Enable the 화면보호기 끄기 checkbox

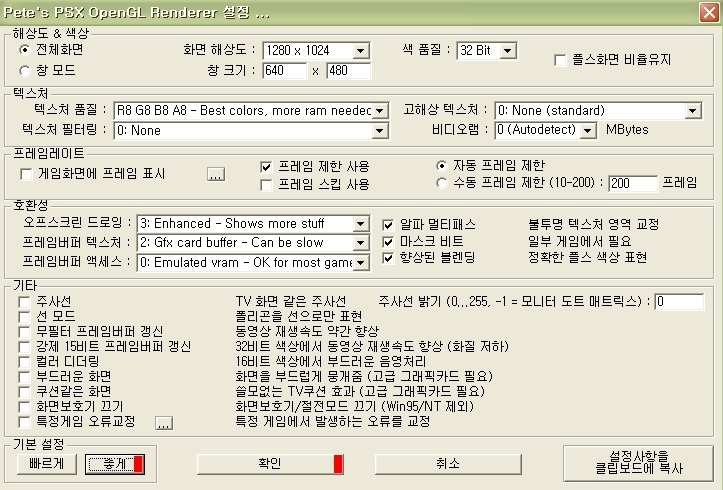(x=24, y=407)
